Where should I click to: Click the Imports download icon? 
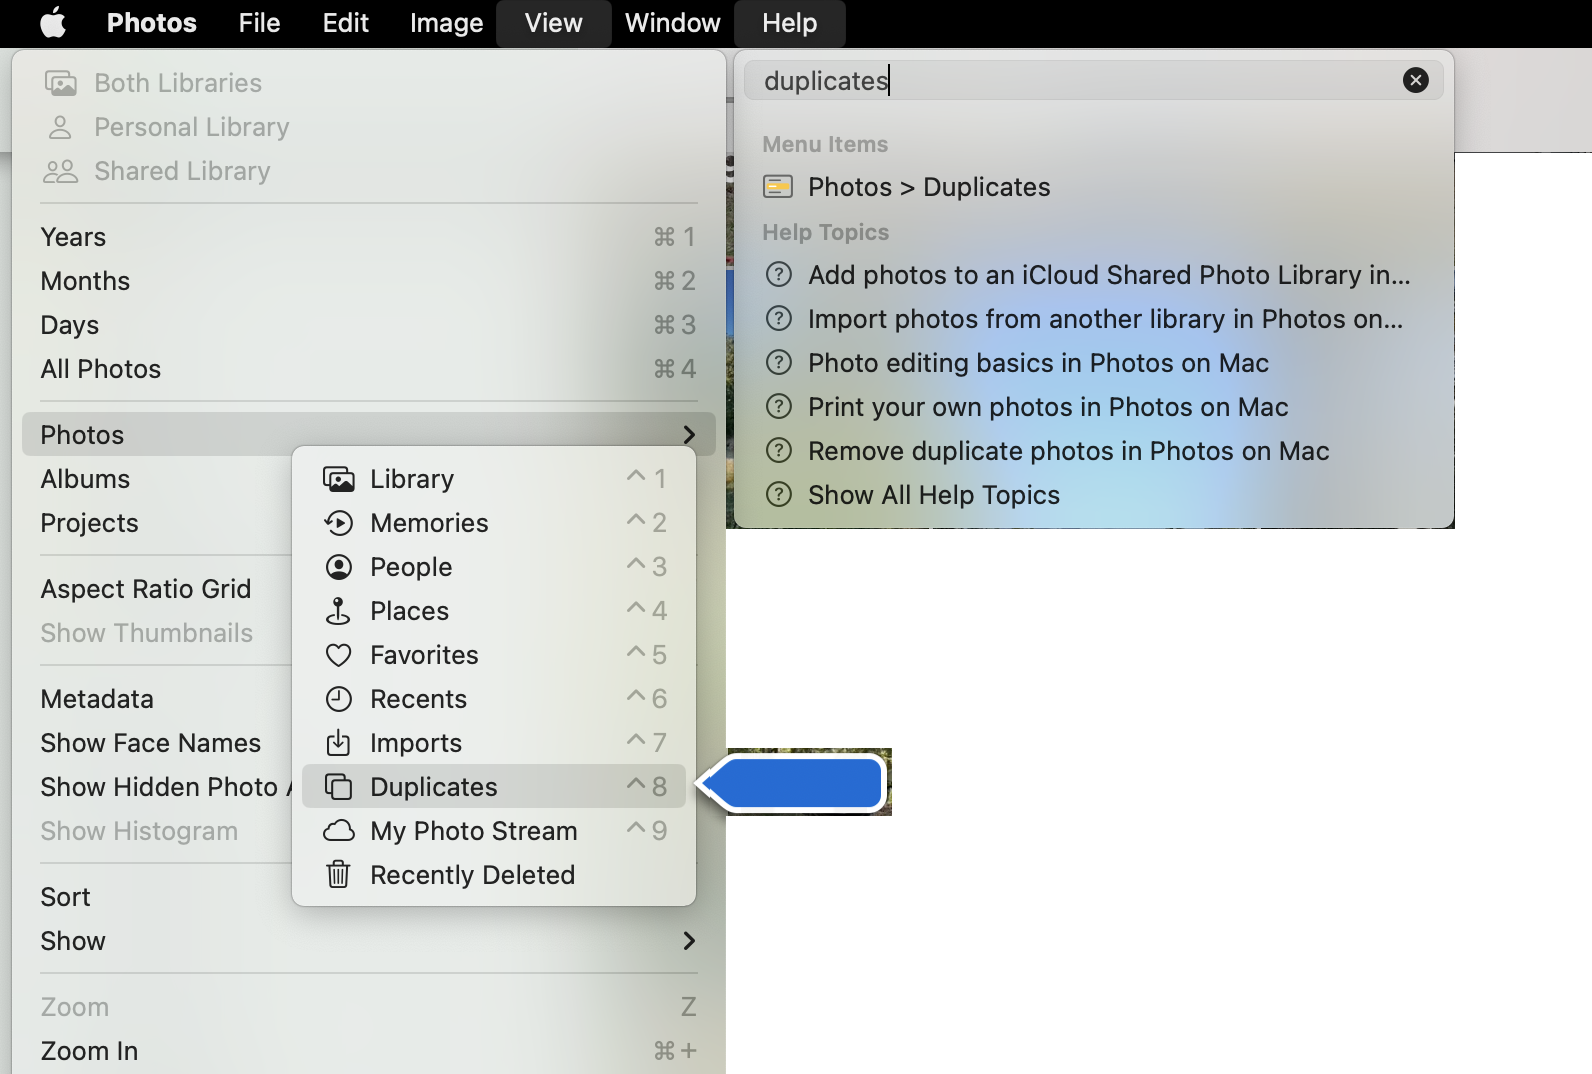[x=339, y=743]
